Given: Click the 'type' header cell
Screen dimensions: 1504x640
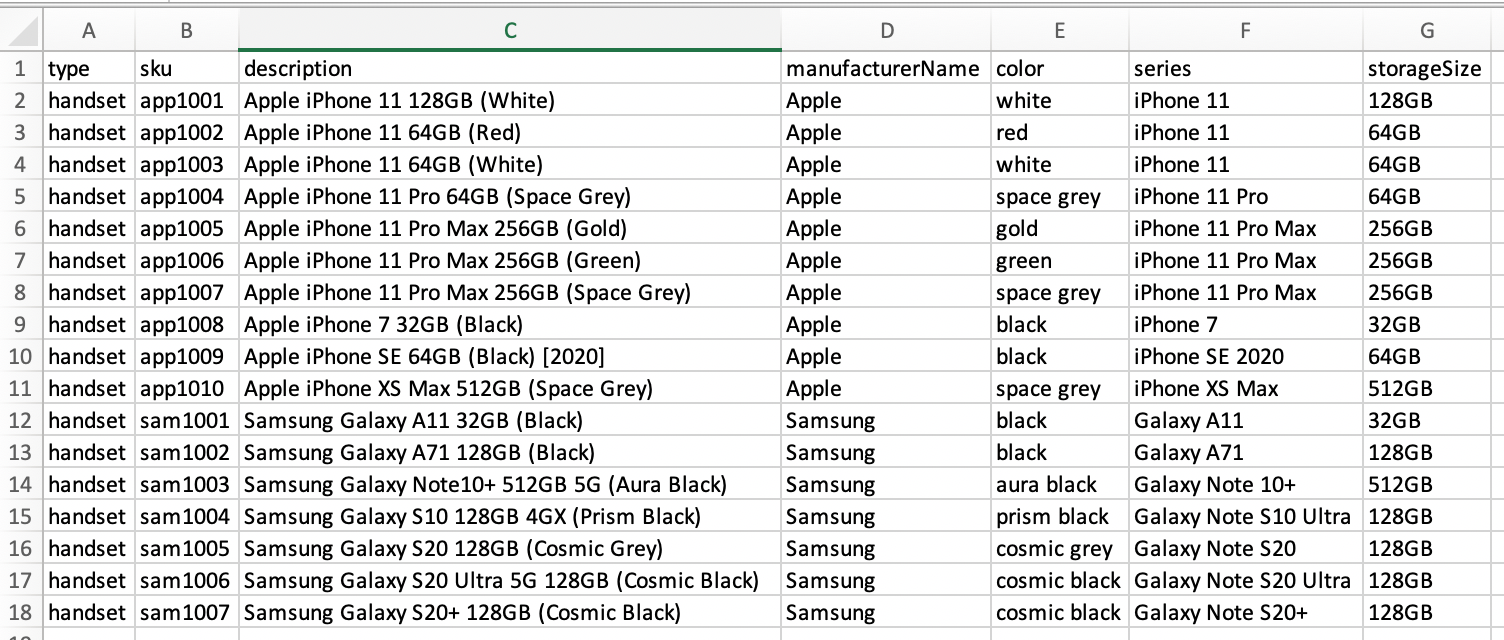Looking at the screenshot, I should point(89,68).
